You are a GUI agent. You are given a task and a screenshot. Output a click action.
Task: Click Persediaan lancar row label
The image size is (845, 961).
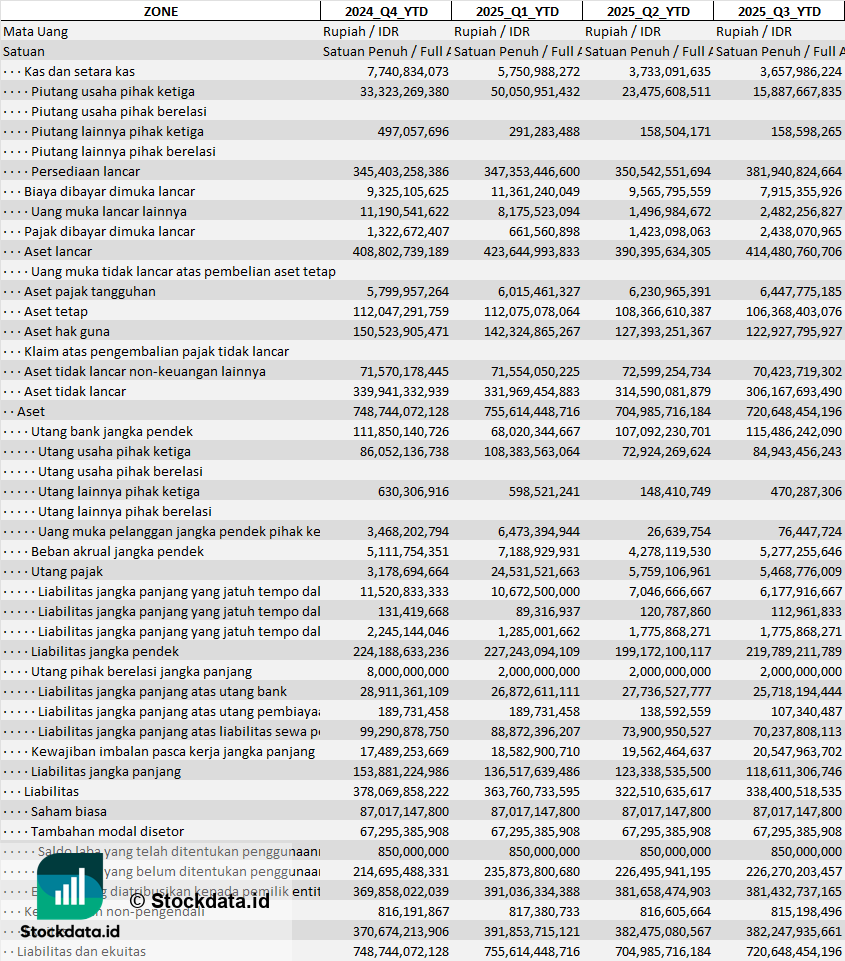[85, 172]
